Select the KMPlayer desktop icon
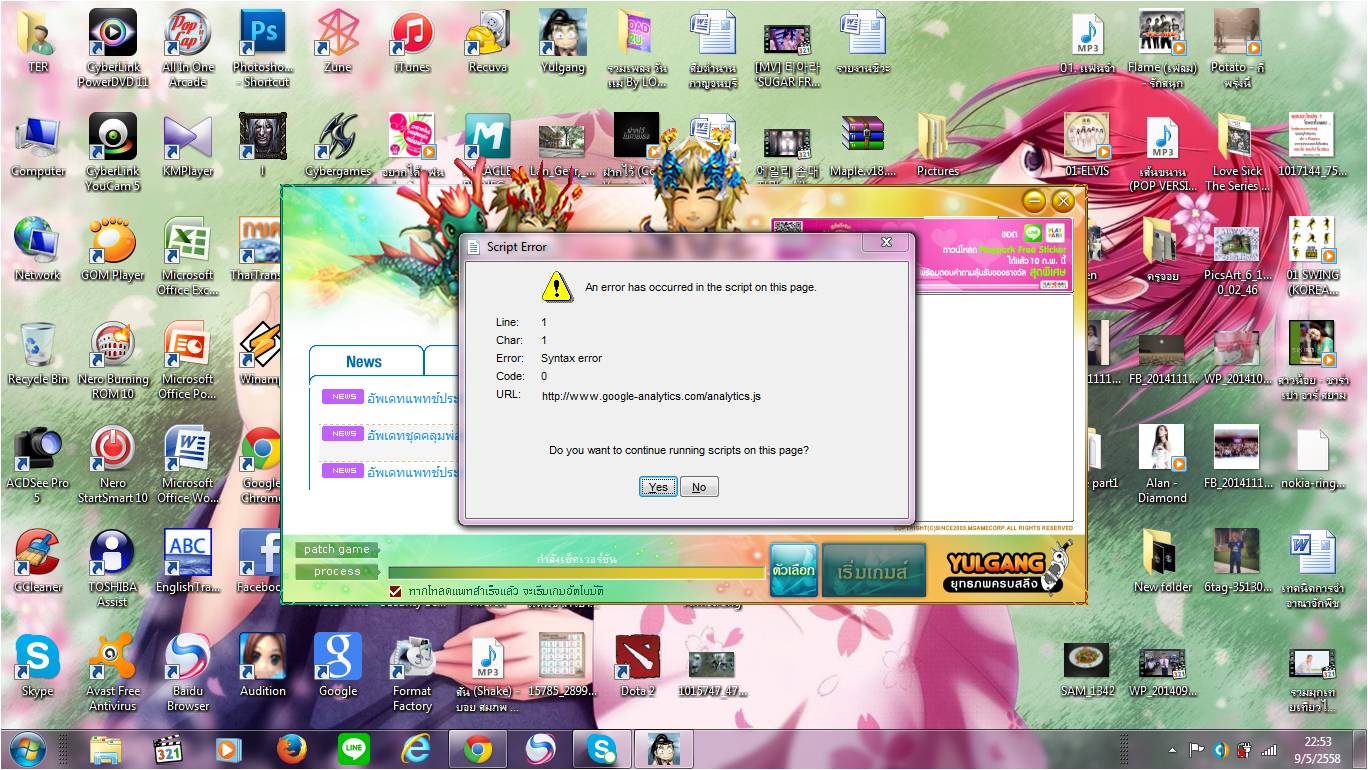The height and width of the screenshot is (770, 1368). click(188, 146)
